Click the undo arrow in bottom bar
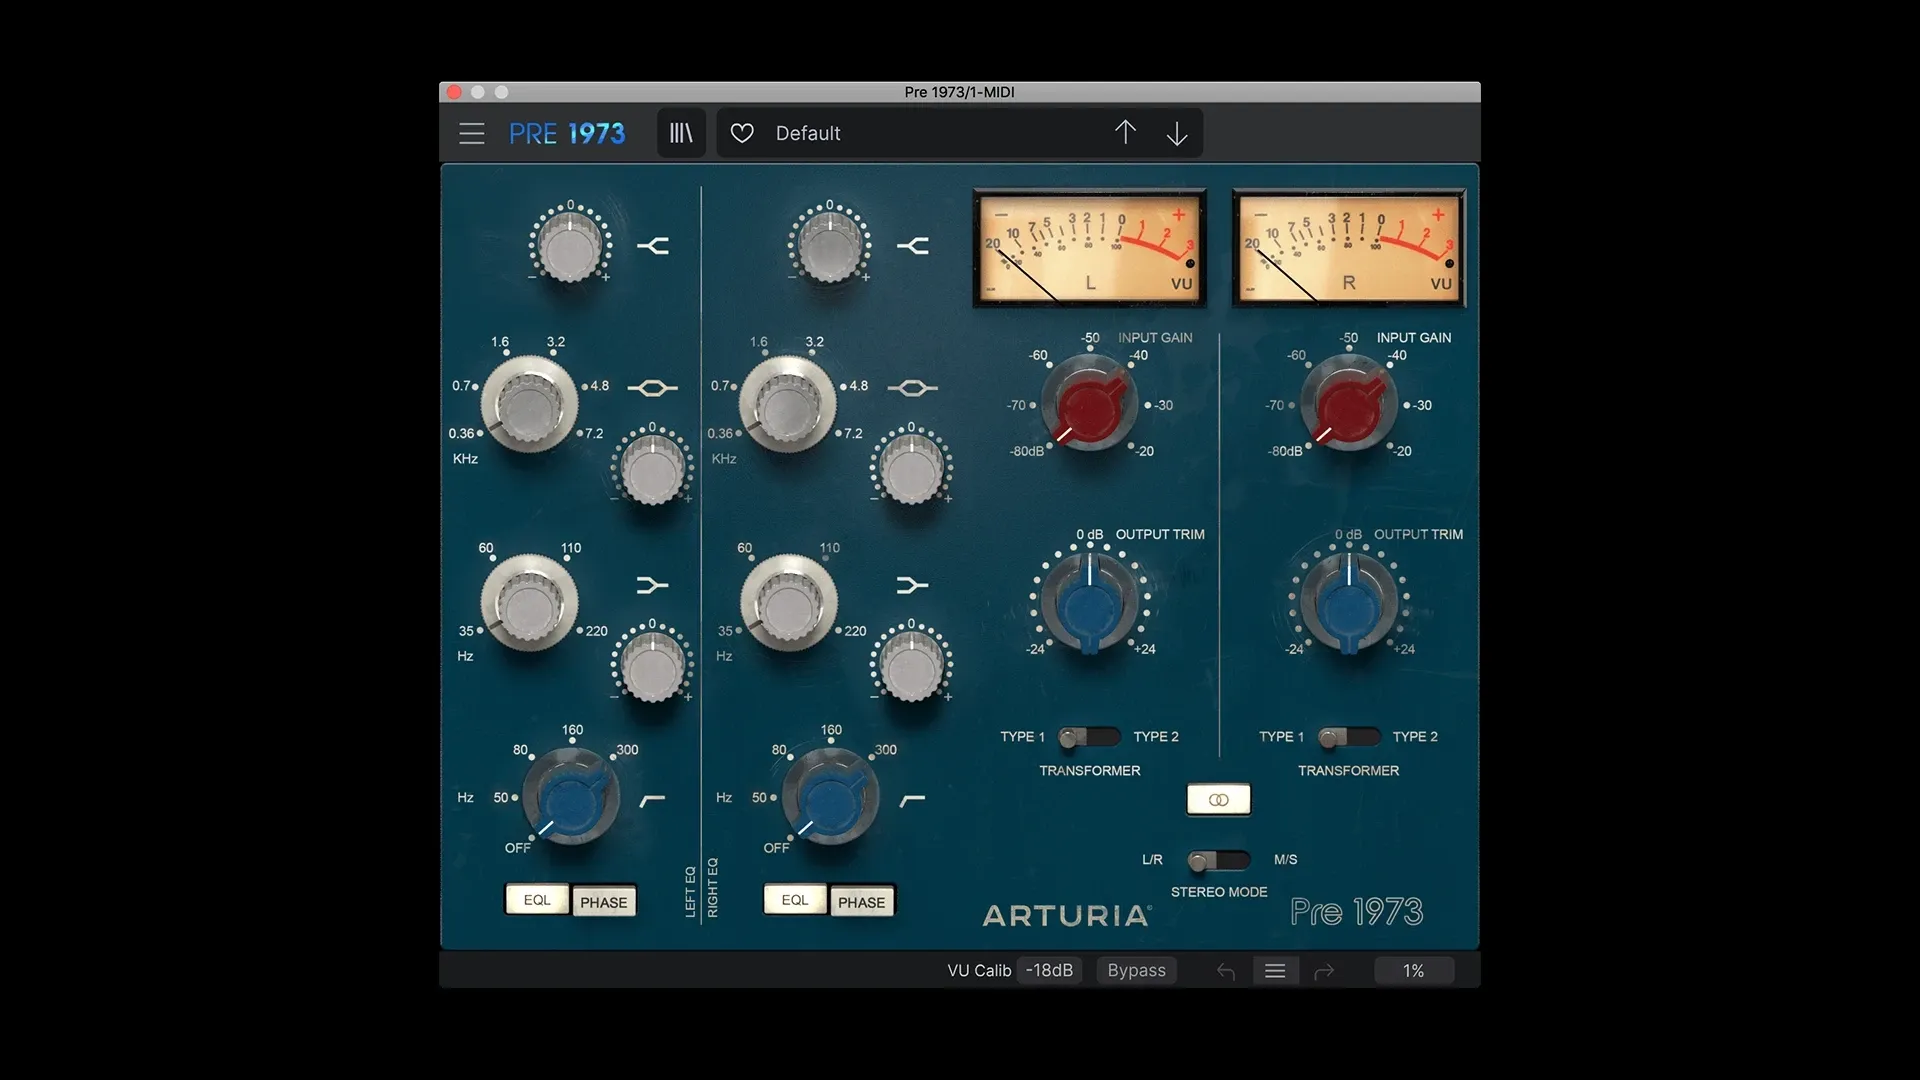 1226,971
